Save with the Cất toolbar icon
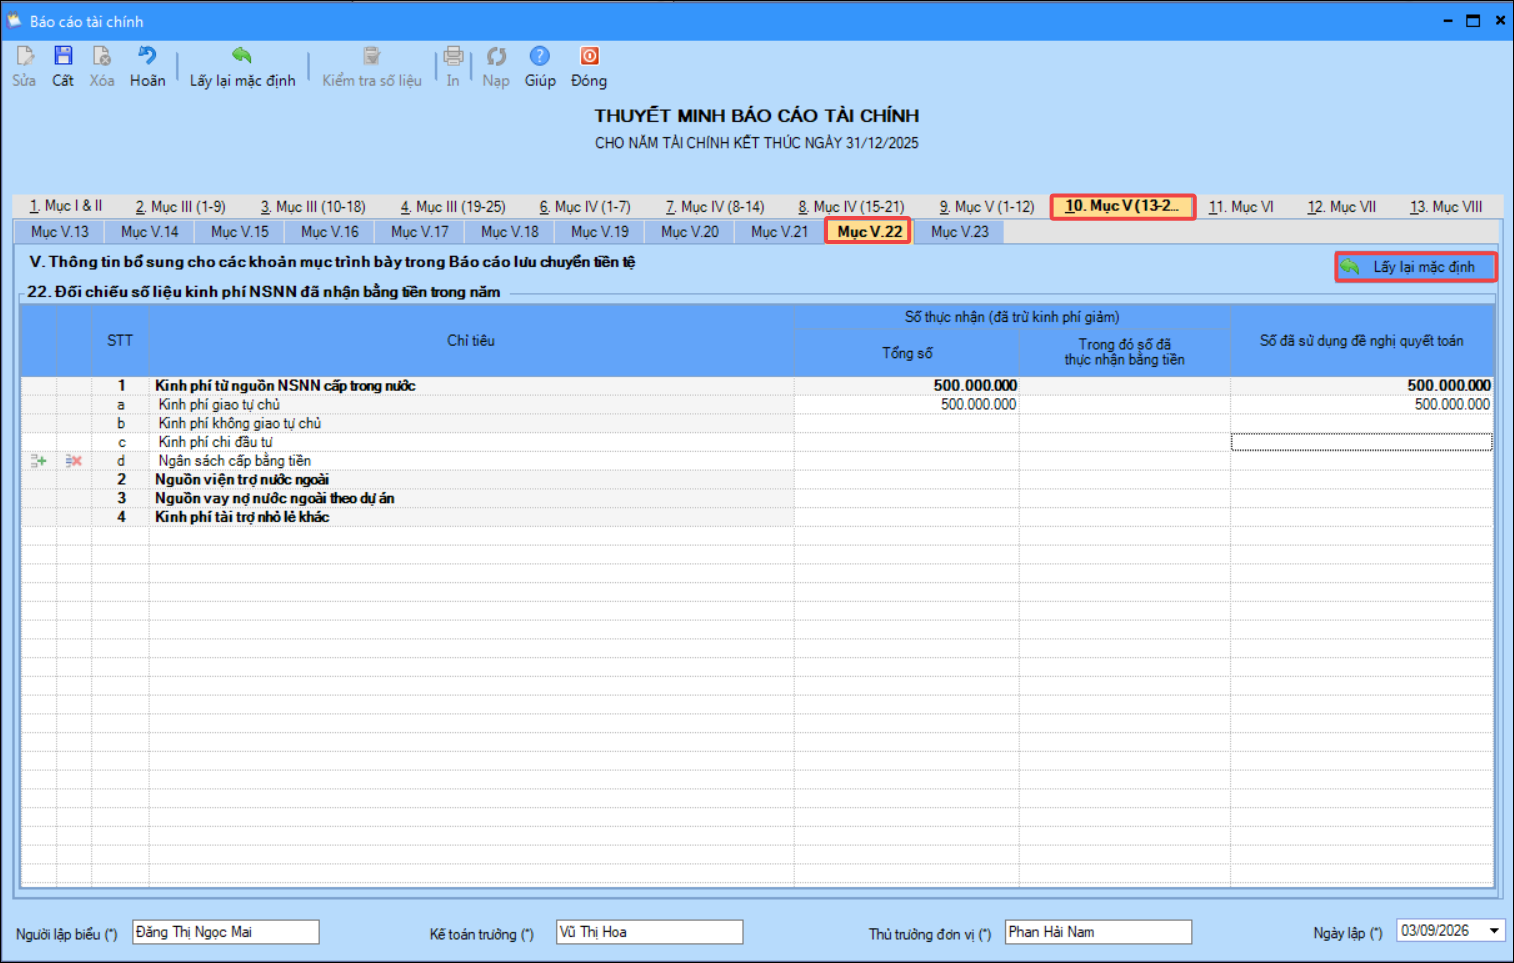Image resolution: width=1514 pixels, height=963 pixels. pos(63,57)
